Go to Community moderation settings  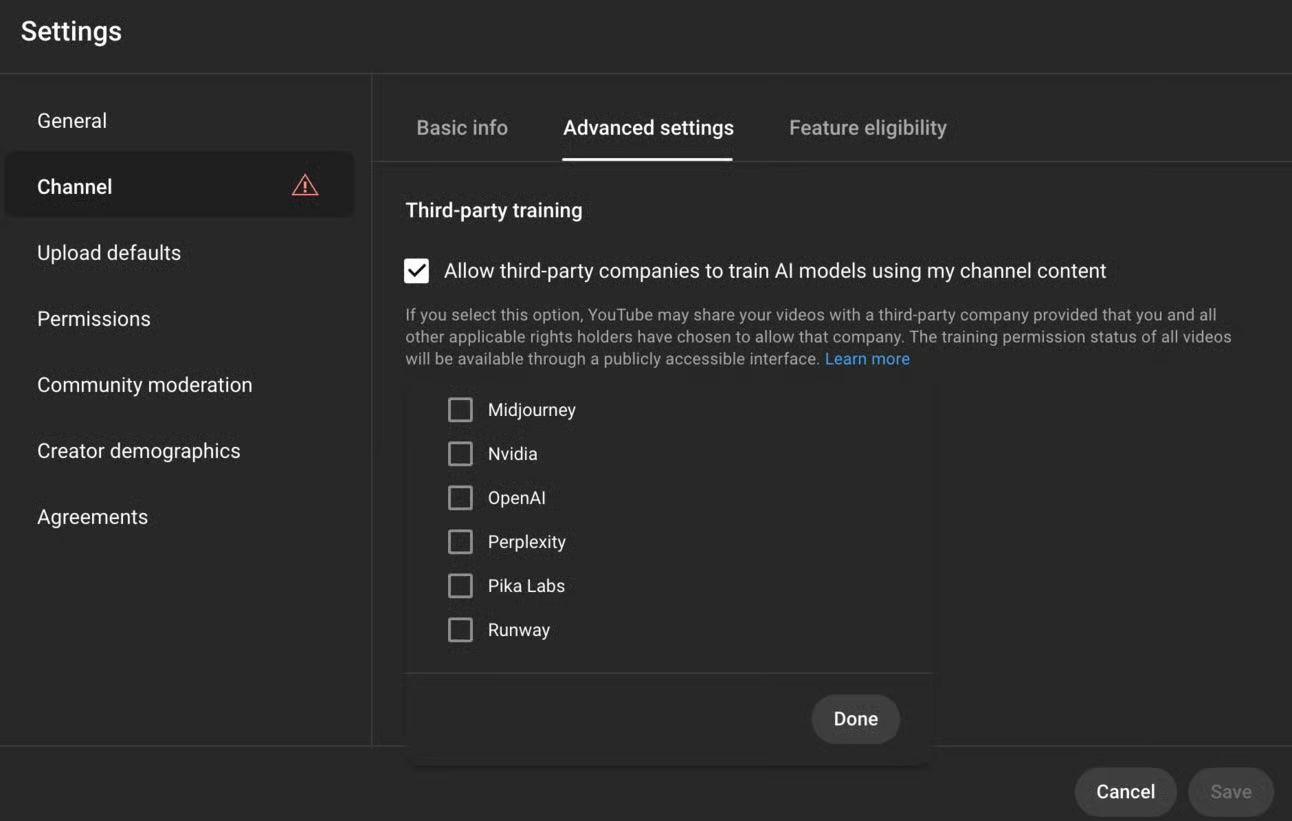click(x=144, y=384)
